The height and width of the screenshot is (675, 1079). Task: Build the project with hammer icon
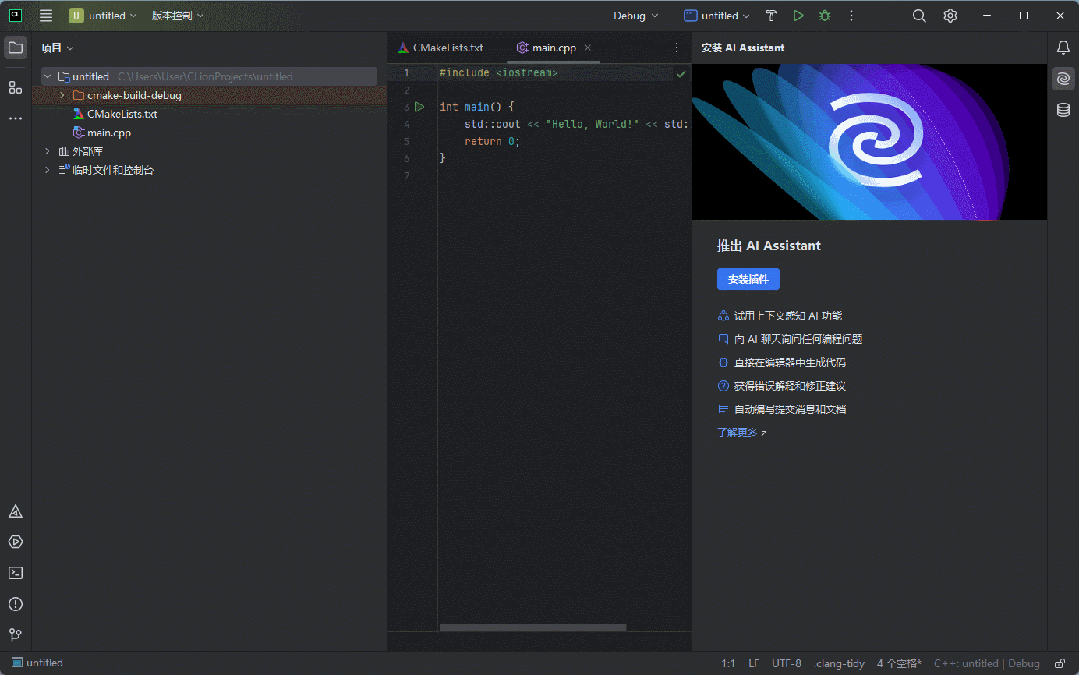pos(771,15)
